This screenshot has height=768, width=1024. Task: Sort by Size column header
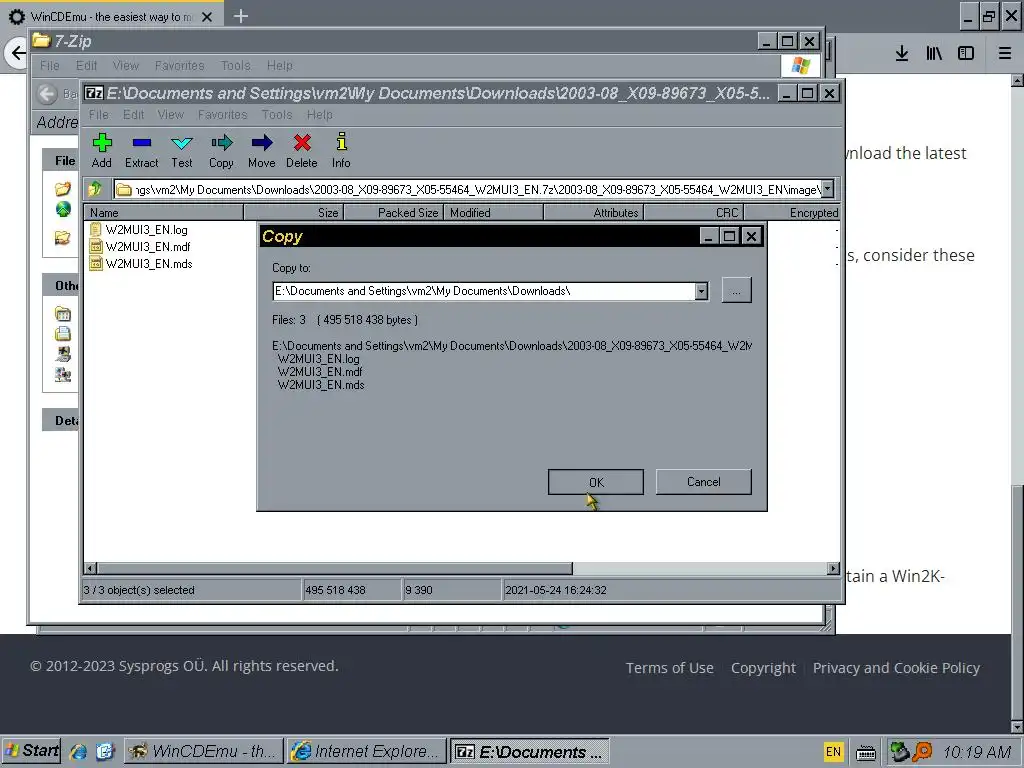pos(293,212)
